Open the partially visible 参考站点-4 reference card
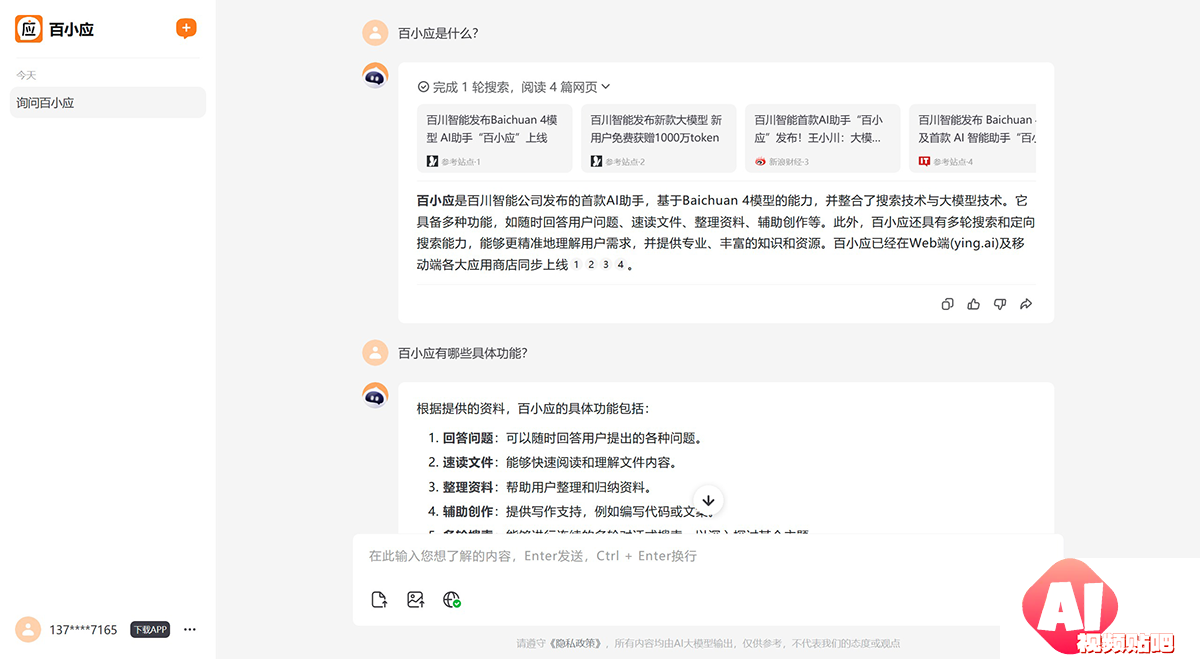 tap(973, 138)
